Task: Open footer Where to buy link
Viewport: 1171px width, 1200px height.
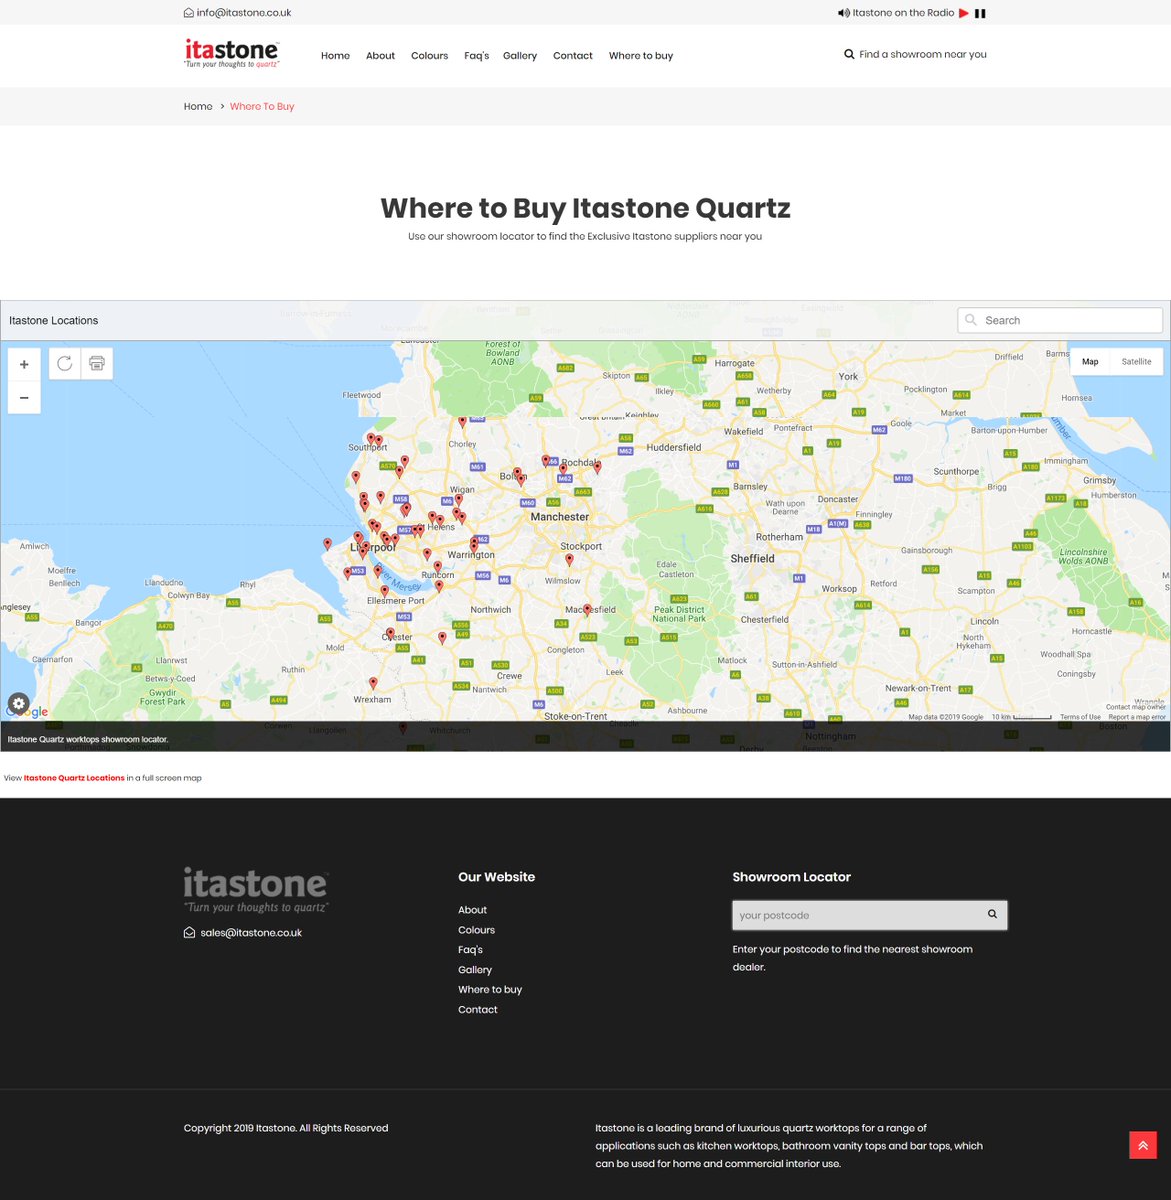Action: point(490,990)
